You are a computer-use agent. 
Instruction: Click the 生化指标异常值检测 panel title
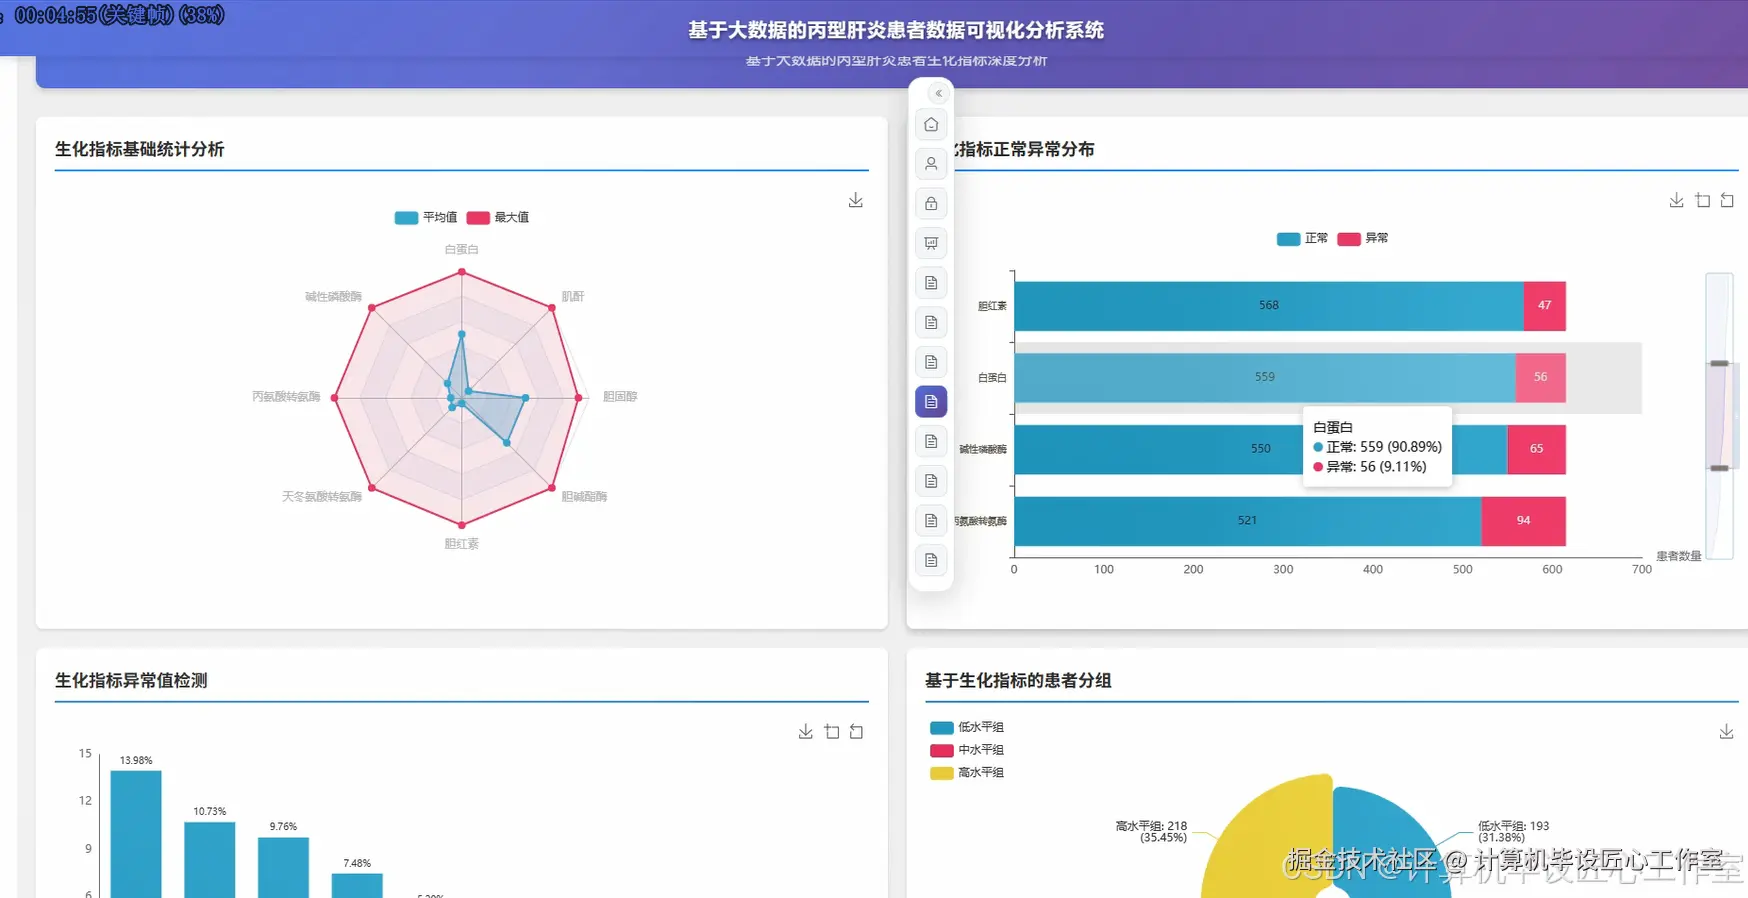[131, 680]
